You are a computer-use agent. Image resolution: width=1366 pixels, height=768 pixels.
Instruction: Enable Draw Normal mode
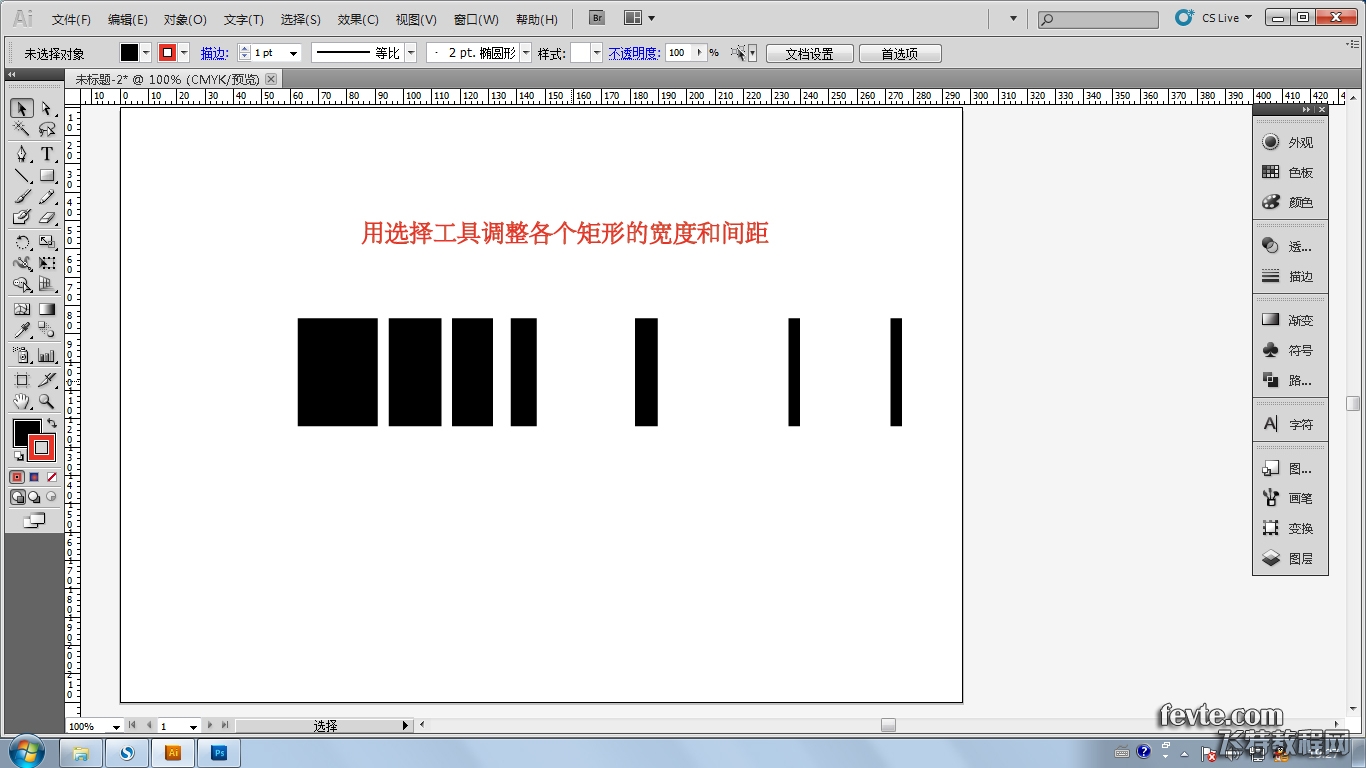click(17, 496)
